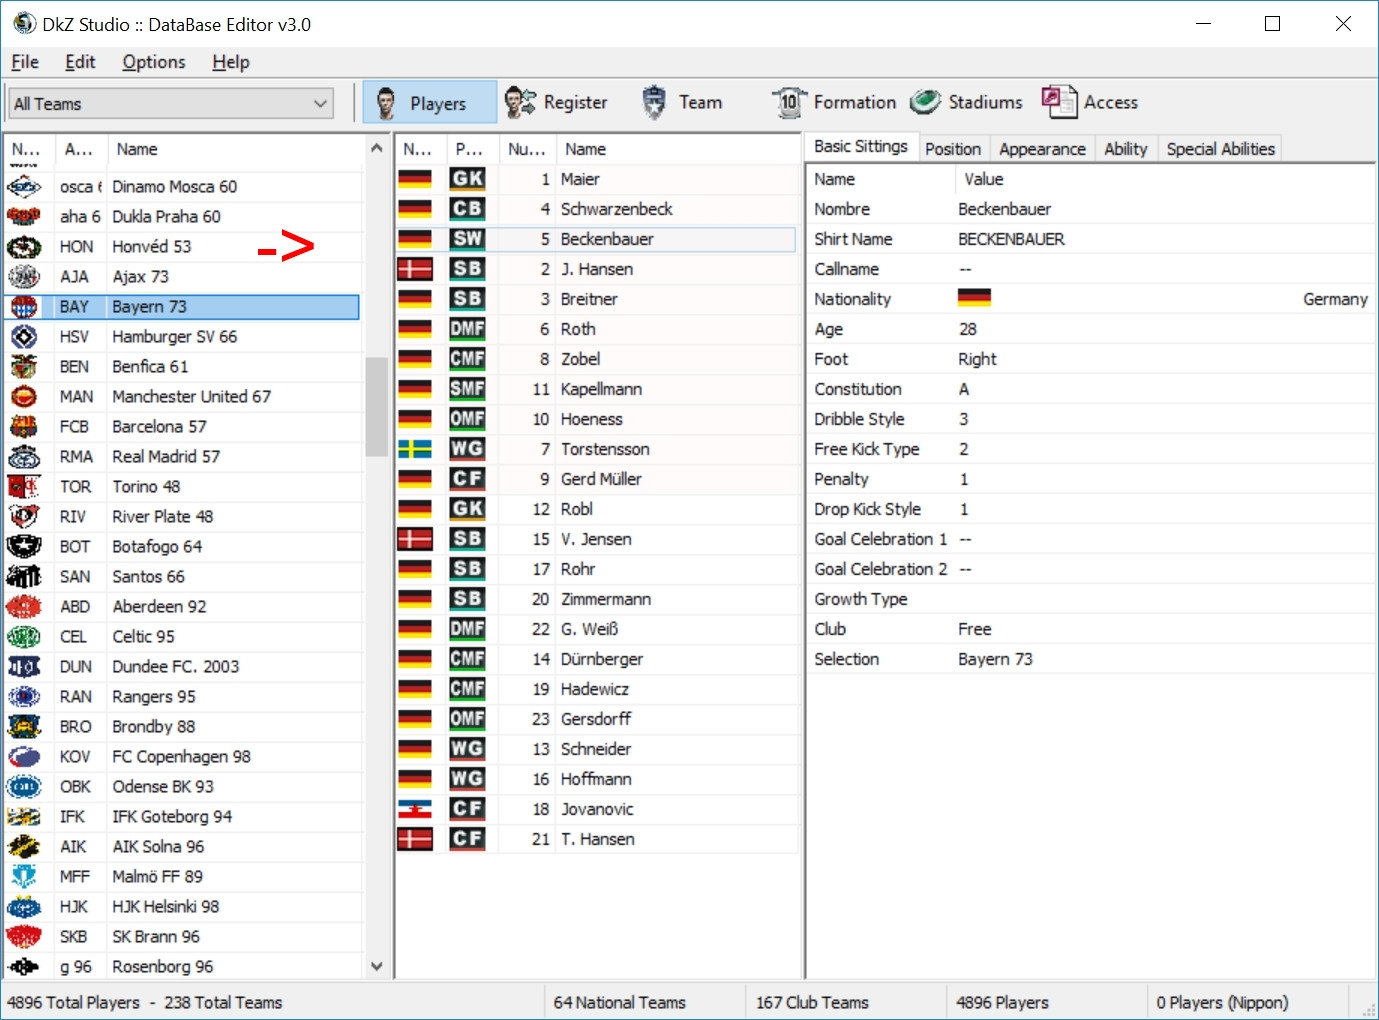Image resolution: width=1379 pixels, height=1020 pixels.
Task: Switch to the Position tab
Action: pos(953,149)
